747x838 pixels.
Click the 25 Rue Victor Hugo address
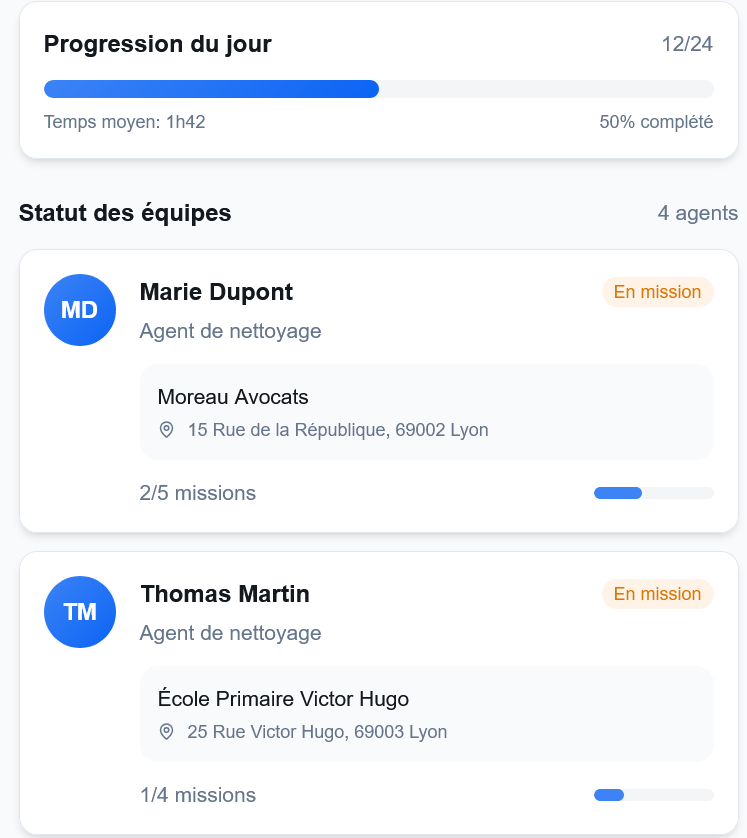coord(317,732)
